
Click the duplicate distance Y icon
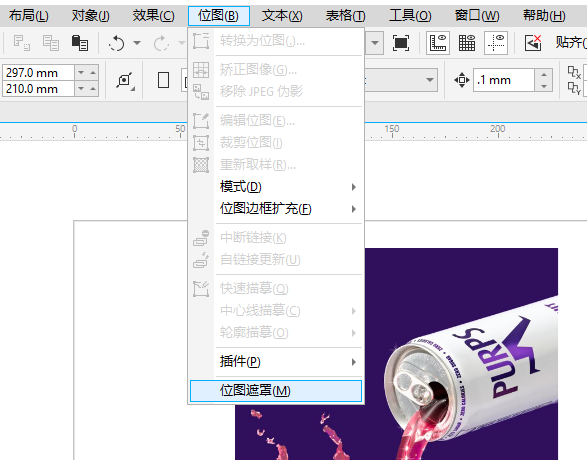[x=574, y=88]
